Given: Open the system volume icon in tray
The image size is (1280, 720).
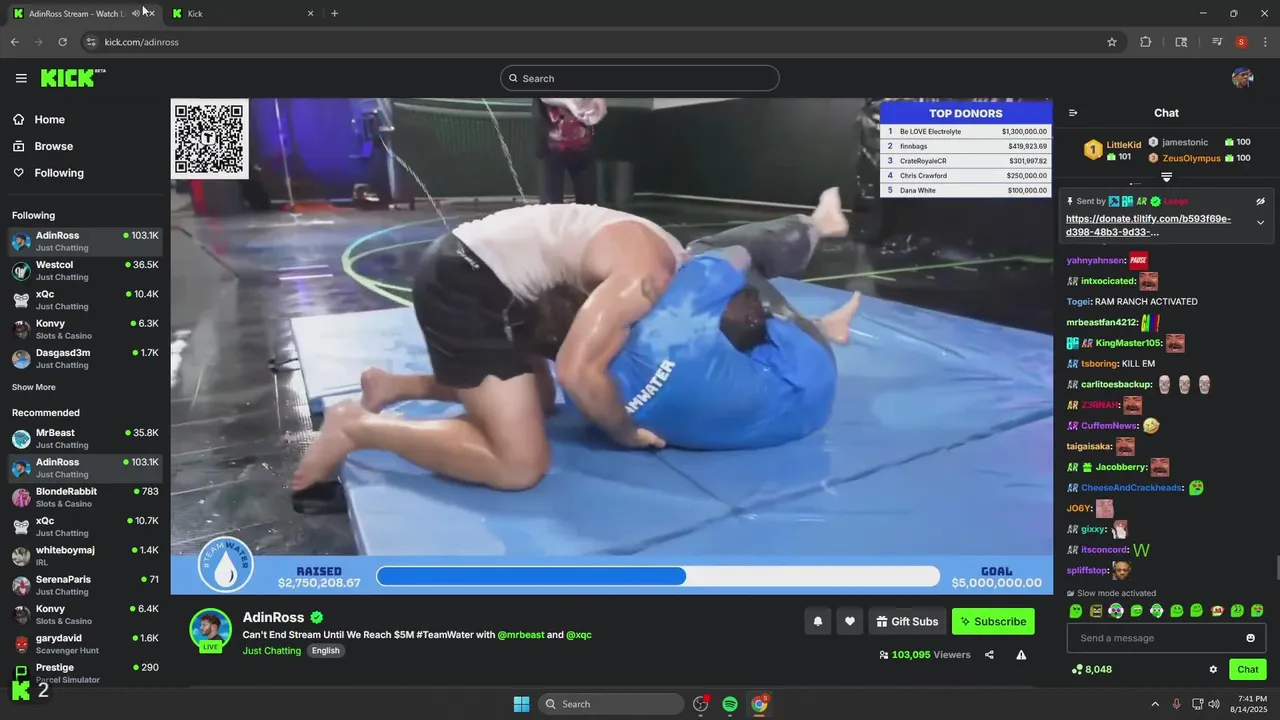Looking at the screenshot, I should coord(1214,704).
